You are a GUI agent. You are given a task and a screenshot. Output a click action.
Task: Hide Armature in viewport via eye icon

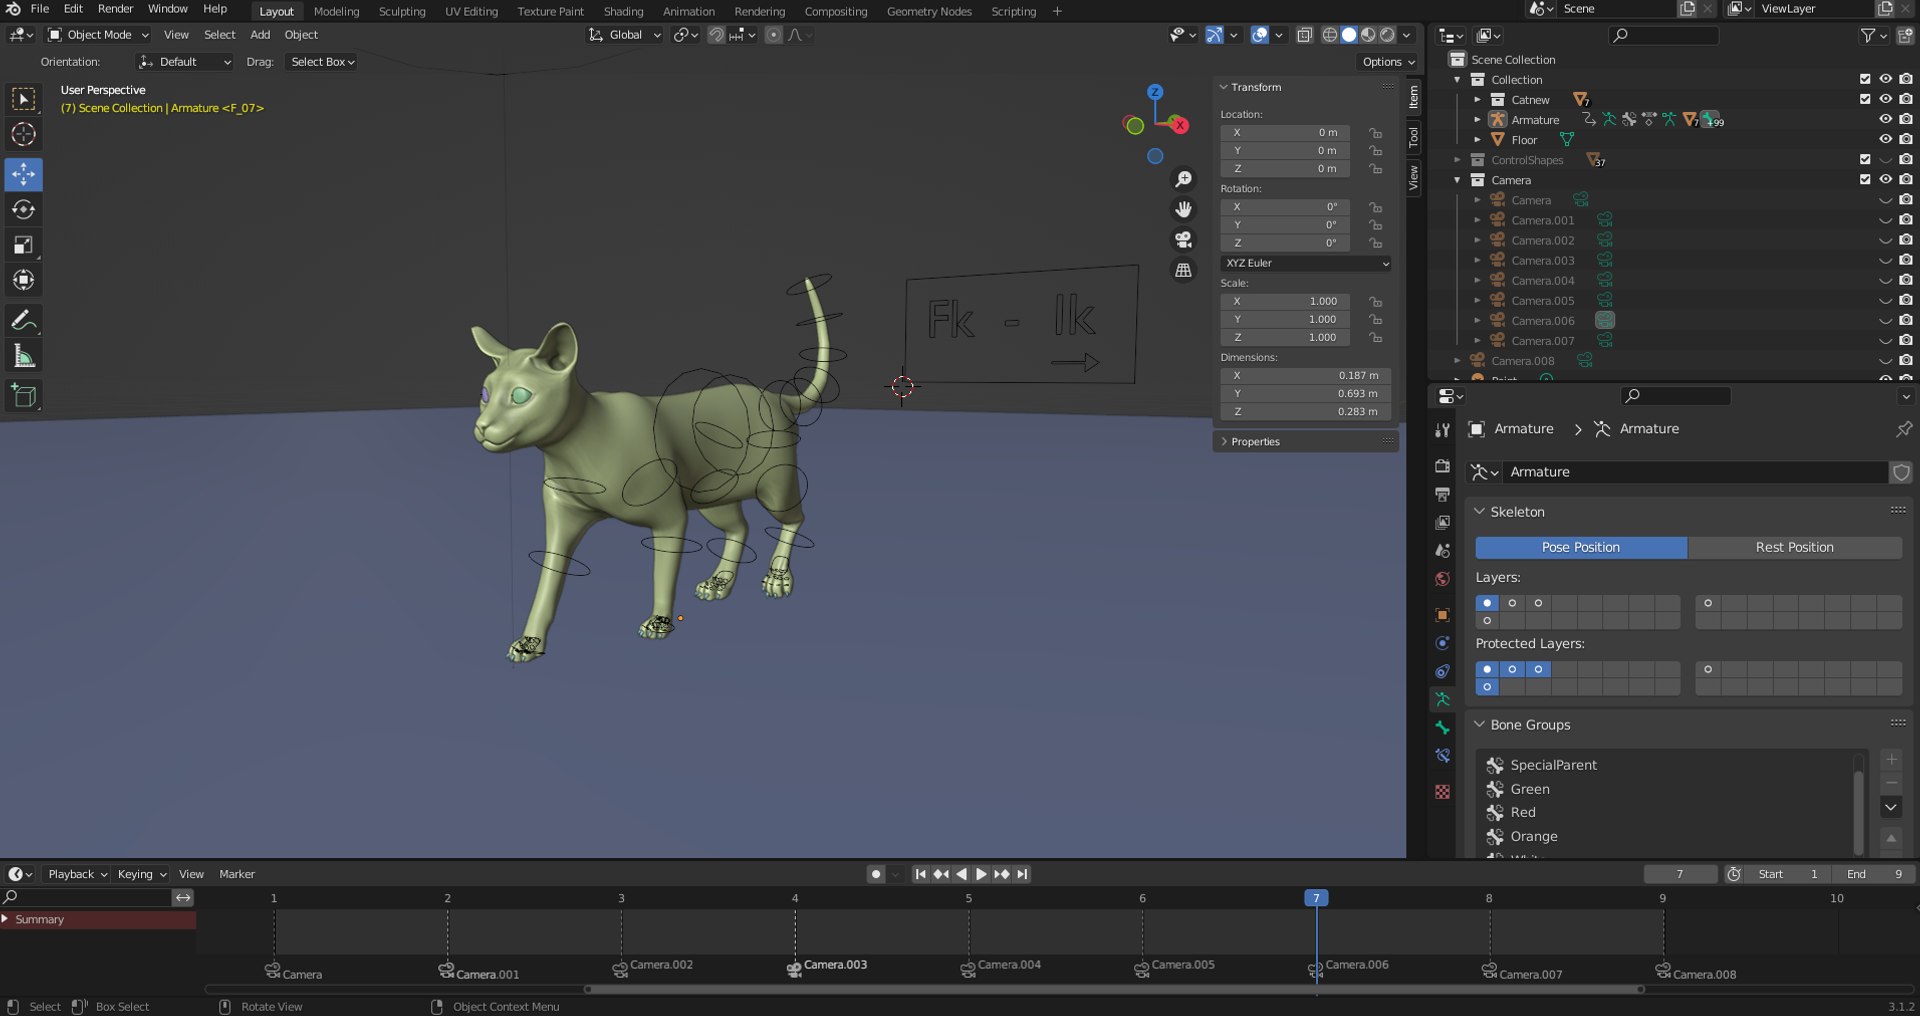tap(1885, 119)
